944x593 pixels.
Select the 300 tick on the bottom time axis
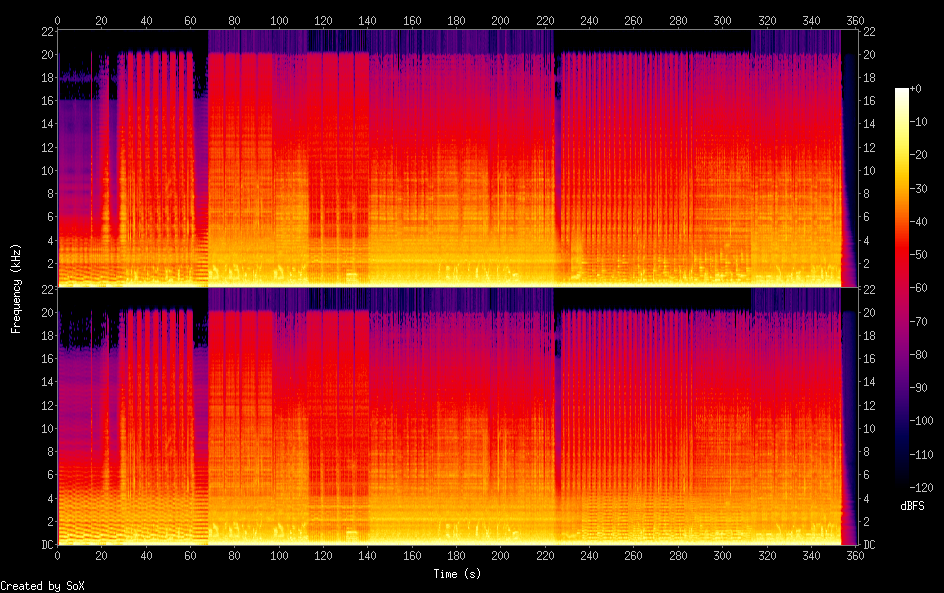click(x=721, y=555)
